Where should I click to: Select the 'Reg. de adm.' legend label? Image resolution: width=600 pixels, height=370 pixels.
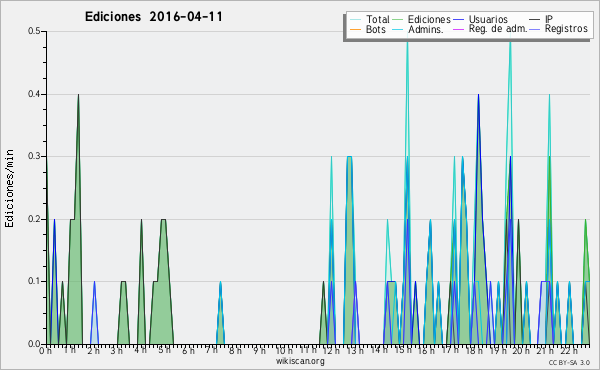(498, 29)
